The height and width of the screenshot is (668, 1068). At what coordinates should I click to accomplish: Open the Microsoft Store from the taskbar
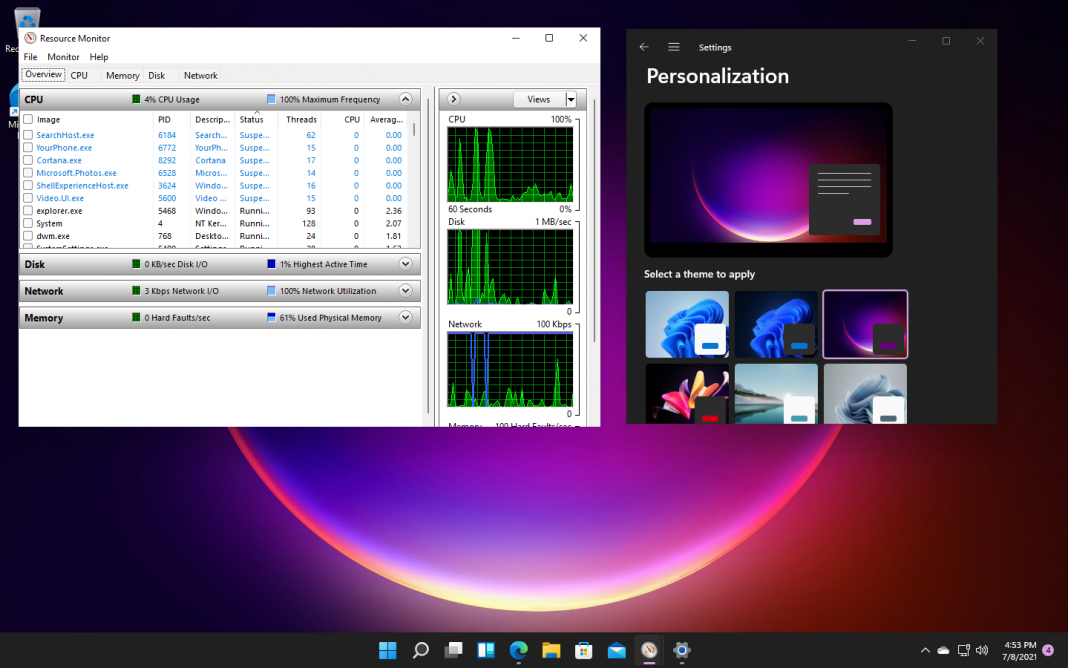pyautogui.click(x=583, y=650)
